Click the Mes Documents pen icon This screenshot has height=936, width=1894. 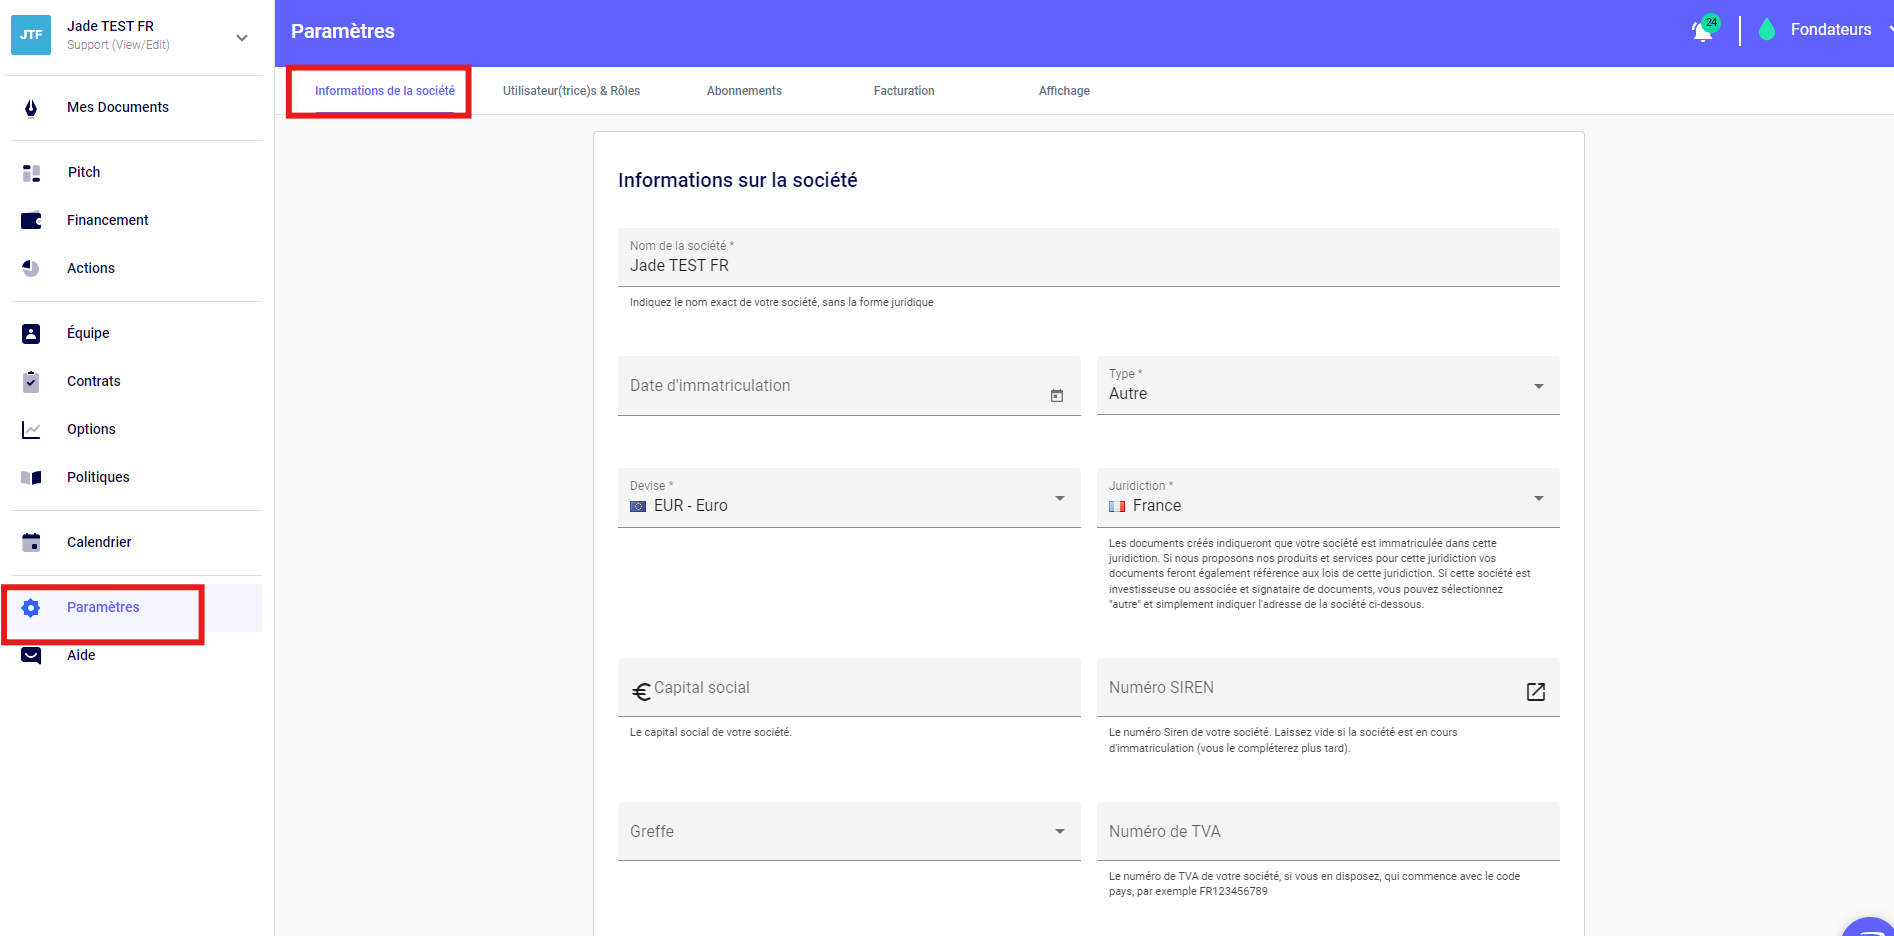tap(31, 108)
